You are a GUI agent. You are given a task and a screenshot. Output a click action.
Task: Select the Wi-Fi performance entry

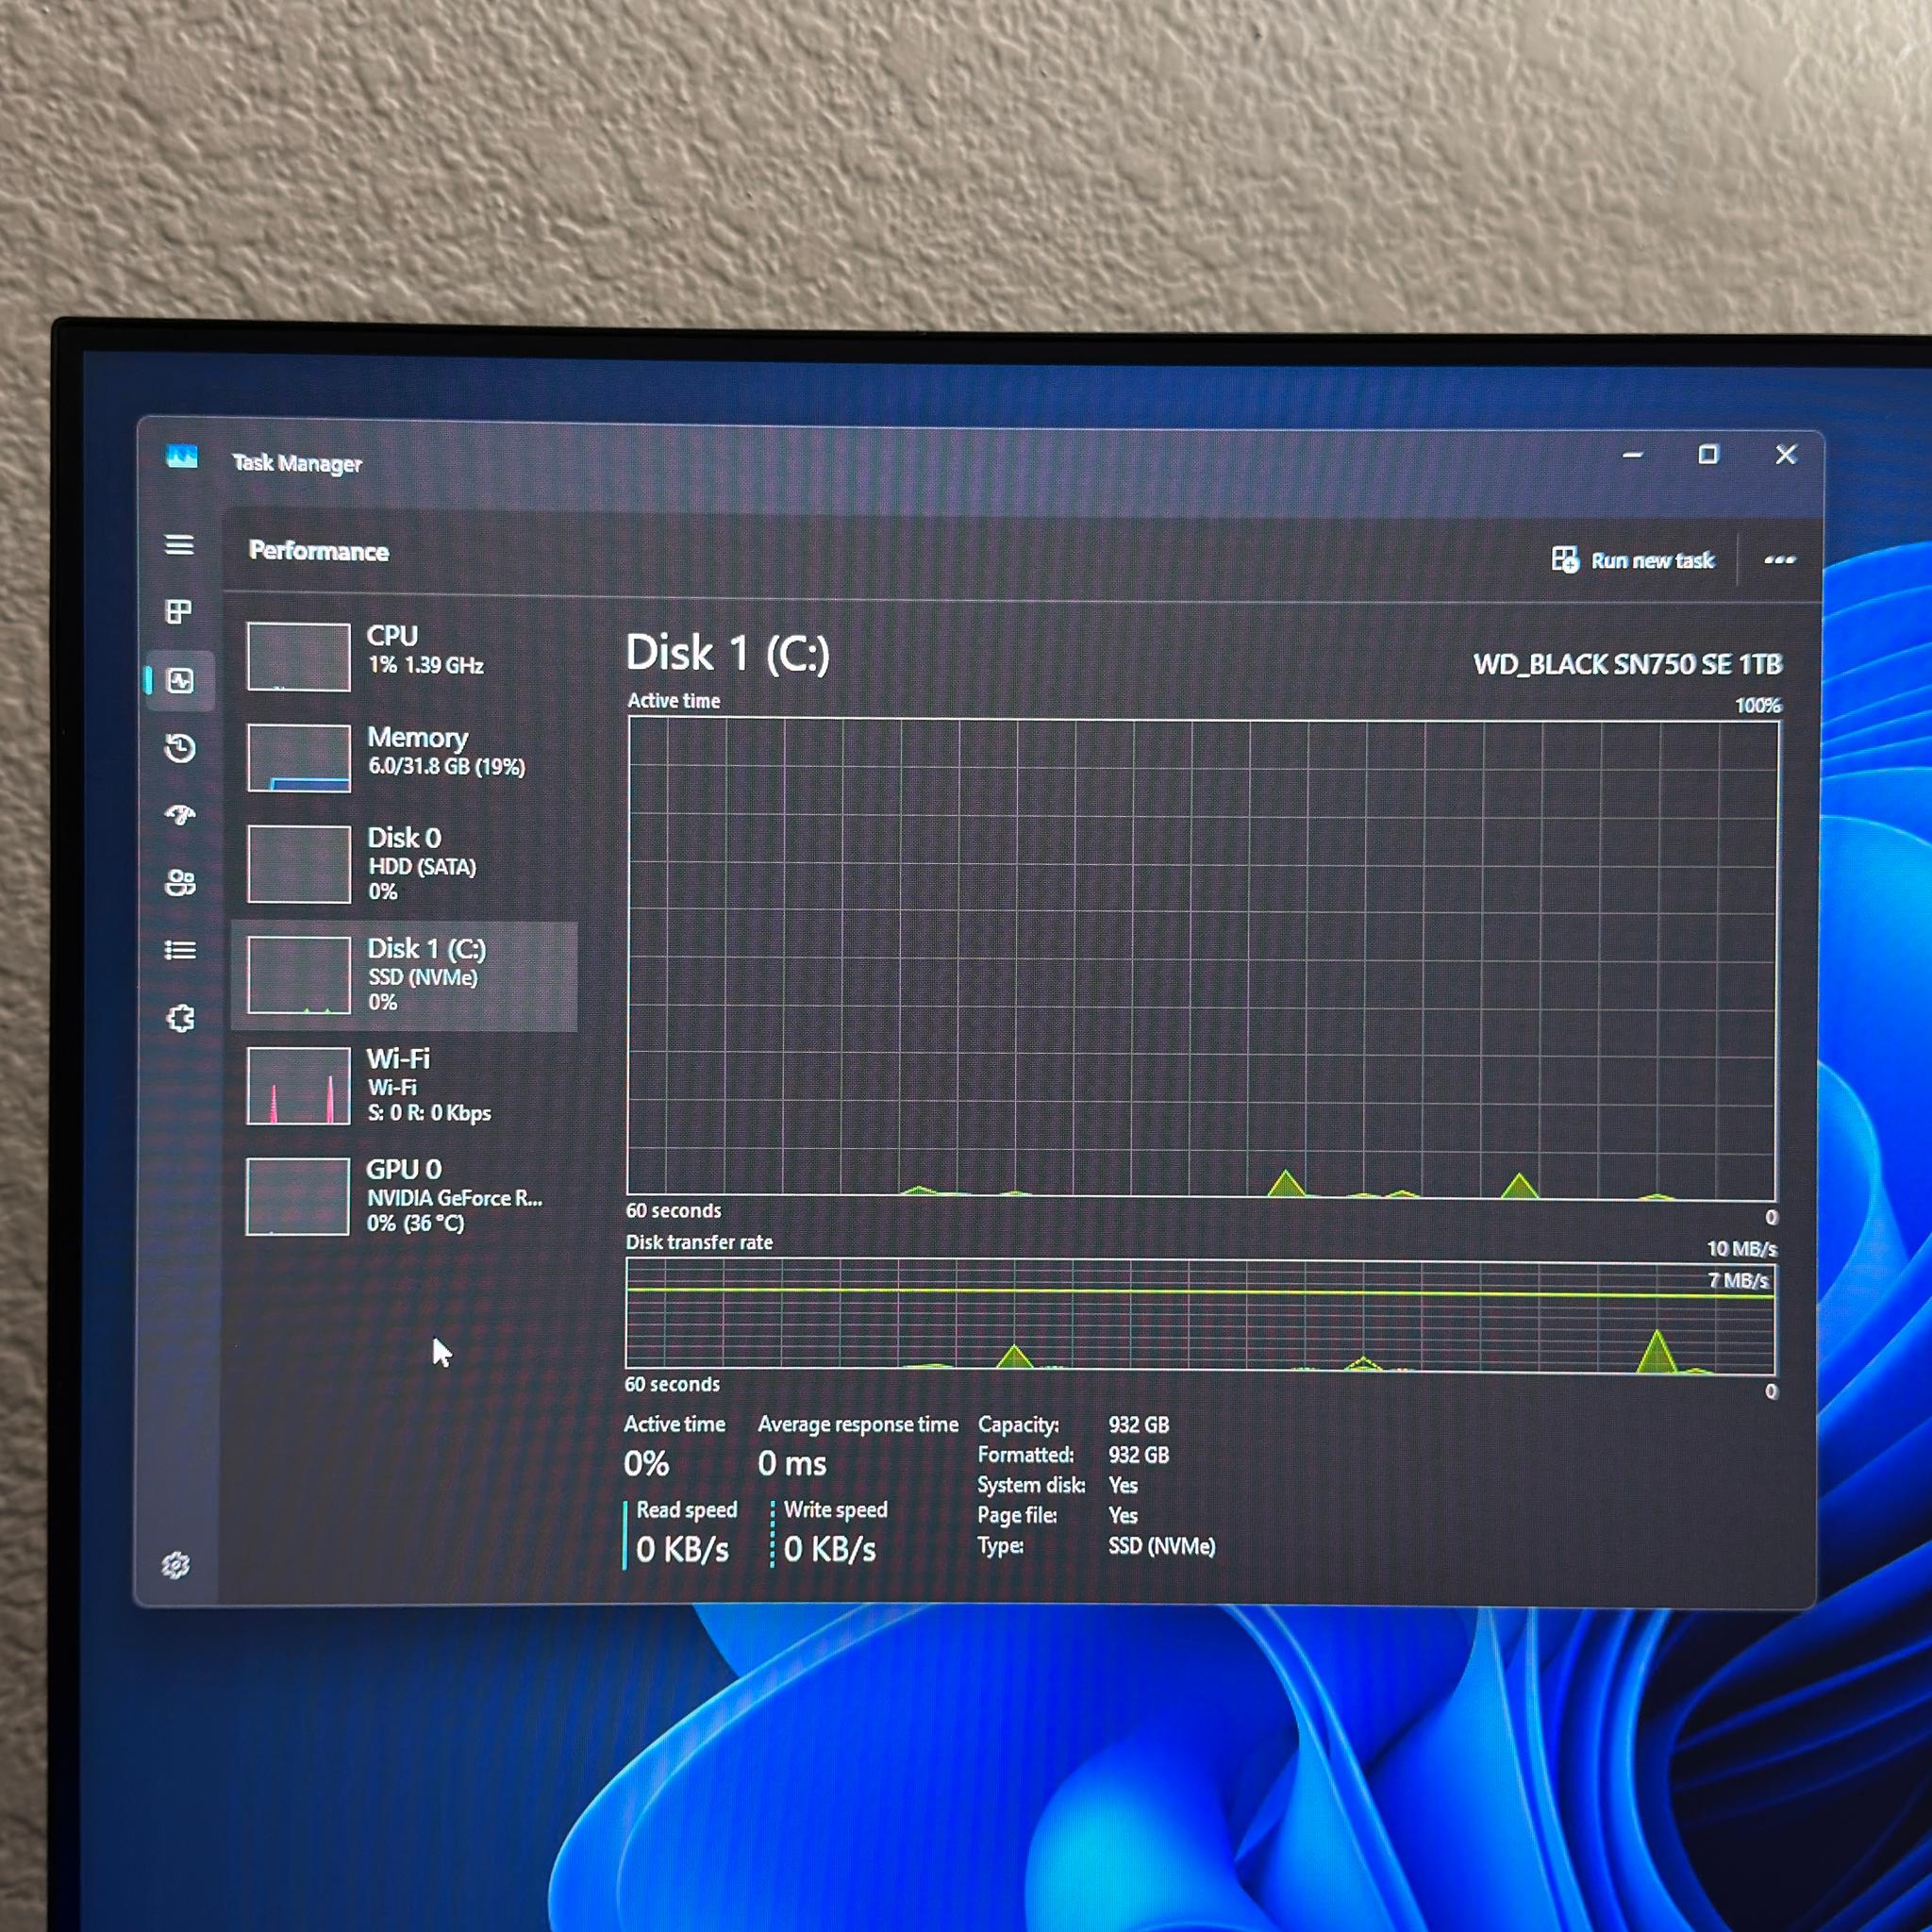pos(404,1085)
